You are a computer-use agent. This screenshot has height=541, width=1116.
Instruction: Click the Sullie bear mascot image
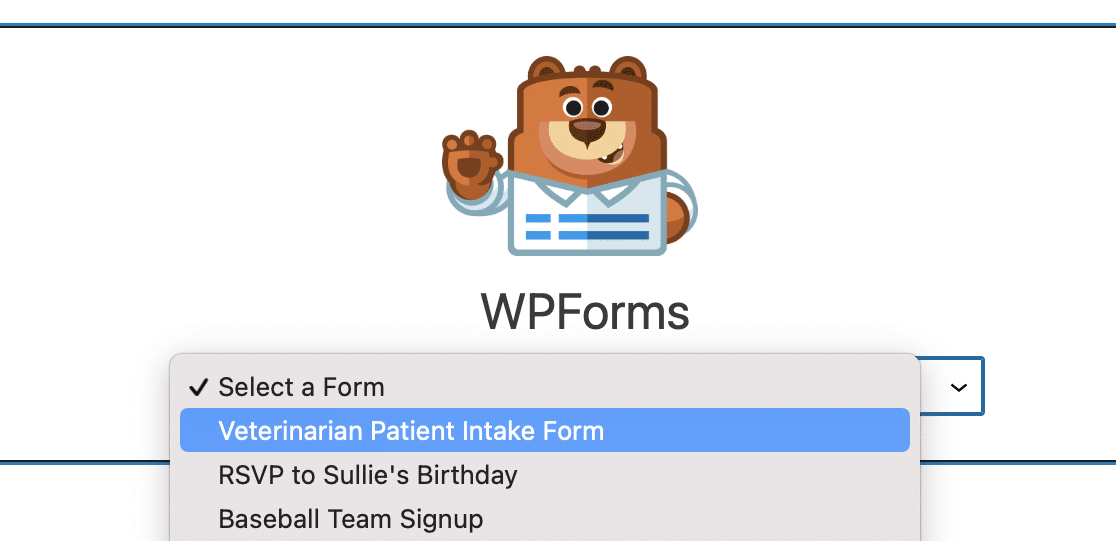569,156
